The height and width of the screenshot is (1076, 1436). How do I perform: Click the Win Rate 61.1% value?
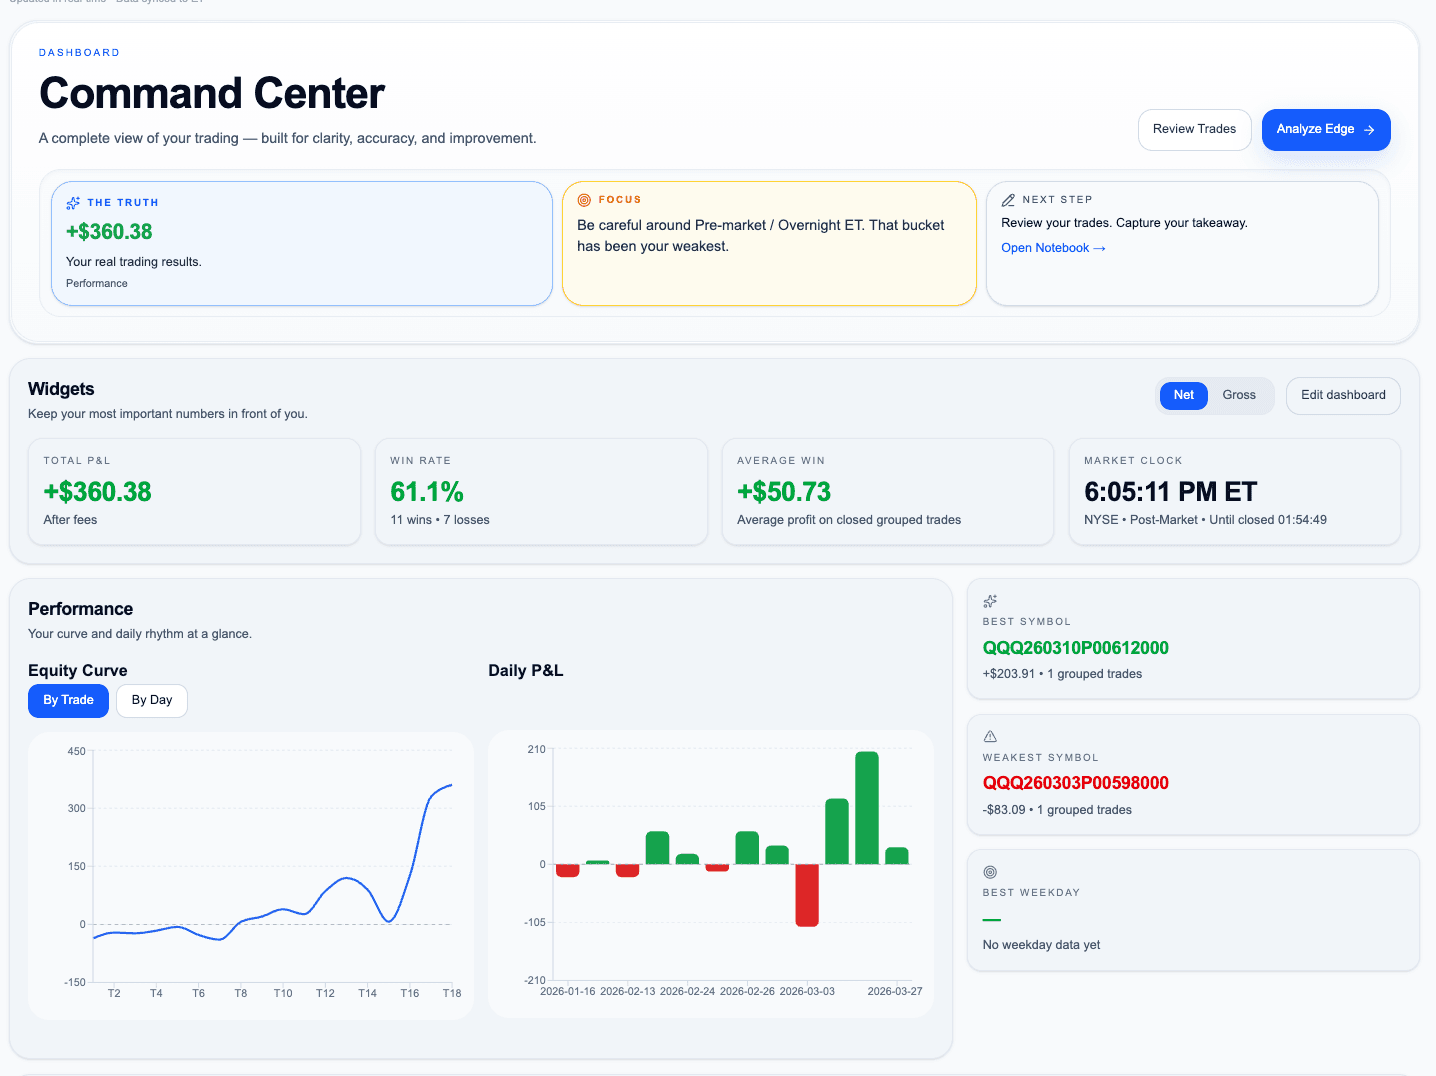point(427,492)
